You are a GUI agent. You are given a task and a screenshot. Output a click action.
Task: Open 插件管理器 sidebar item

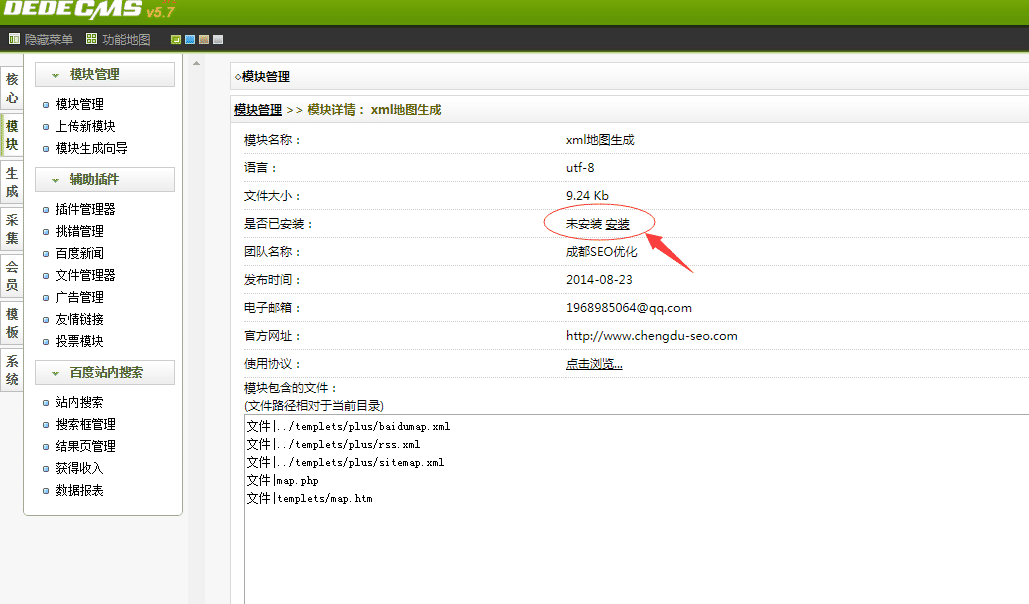tap(85, 209)
